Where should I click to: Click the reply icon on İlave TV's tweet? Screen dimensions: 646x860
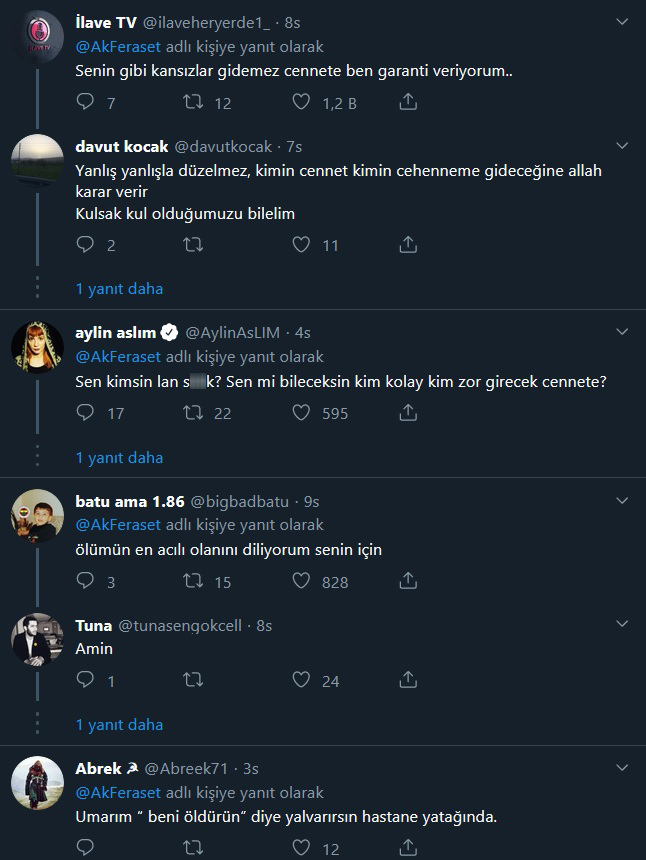click(85, 102)
